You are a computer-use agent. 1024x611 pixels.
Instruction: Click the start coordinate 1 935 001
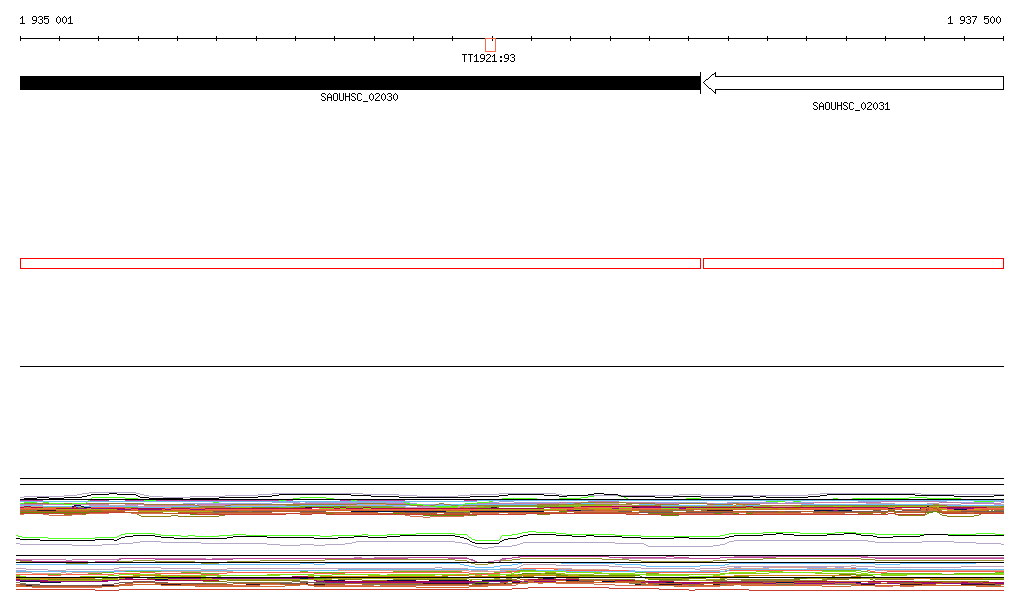(x=46, y=20)
